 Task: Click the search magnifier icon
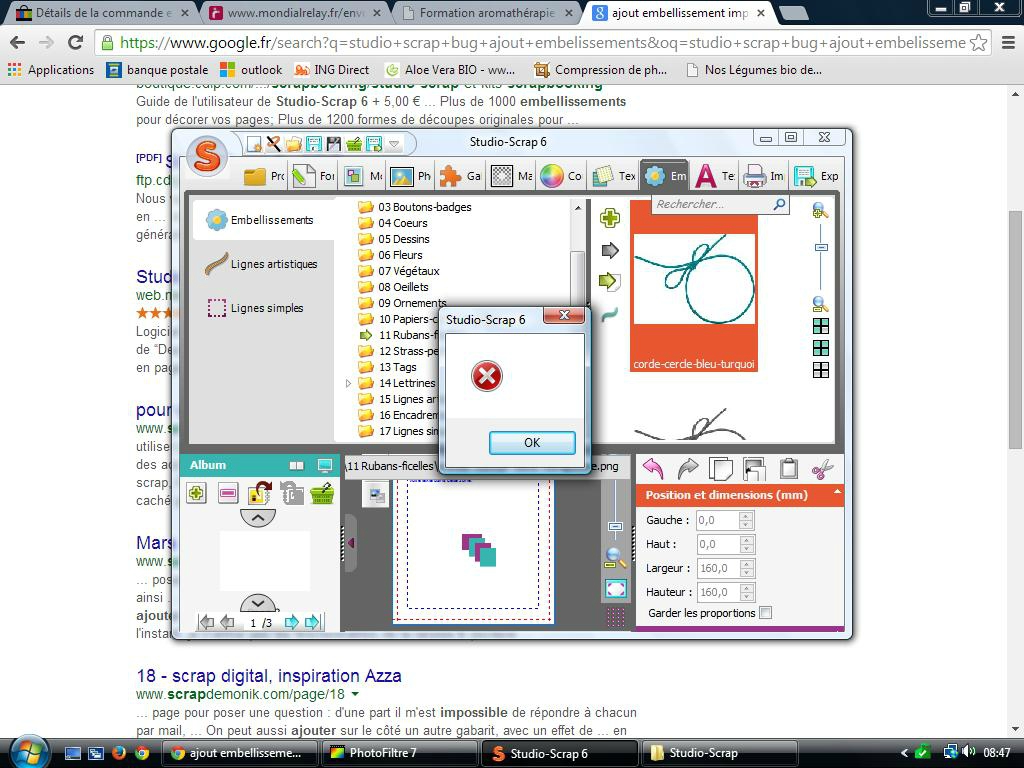tap(779, 204)
